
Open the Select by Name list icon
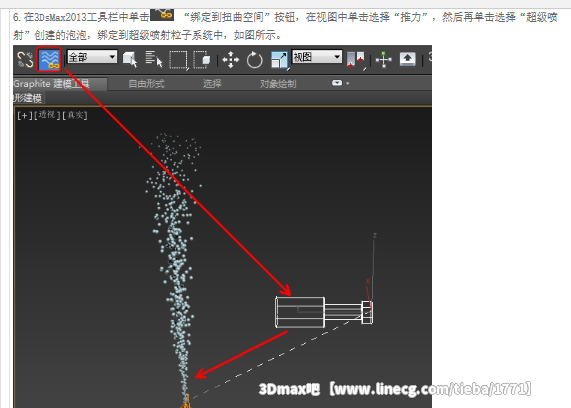click(x=154, y=59)
